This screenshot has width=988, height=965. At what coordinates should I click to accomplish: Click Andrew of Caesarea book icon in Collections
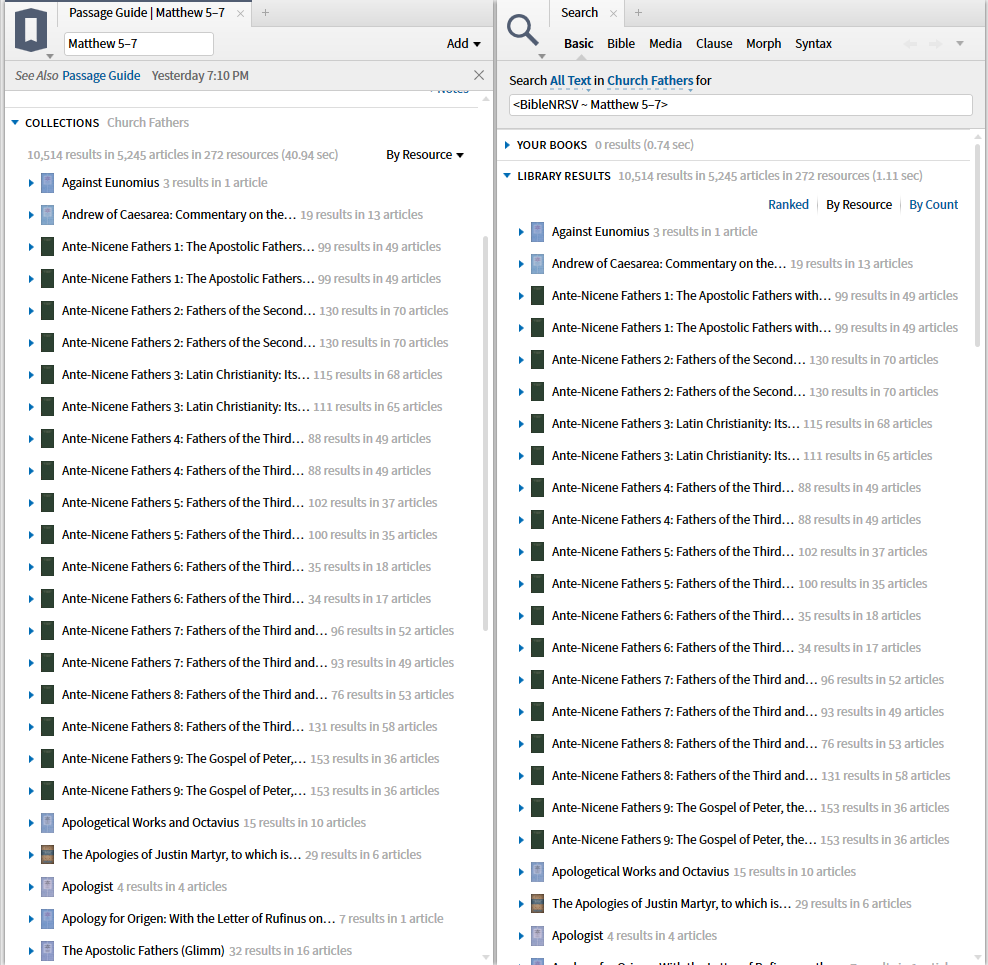pos(47,215)
